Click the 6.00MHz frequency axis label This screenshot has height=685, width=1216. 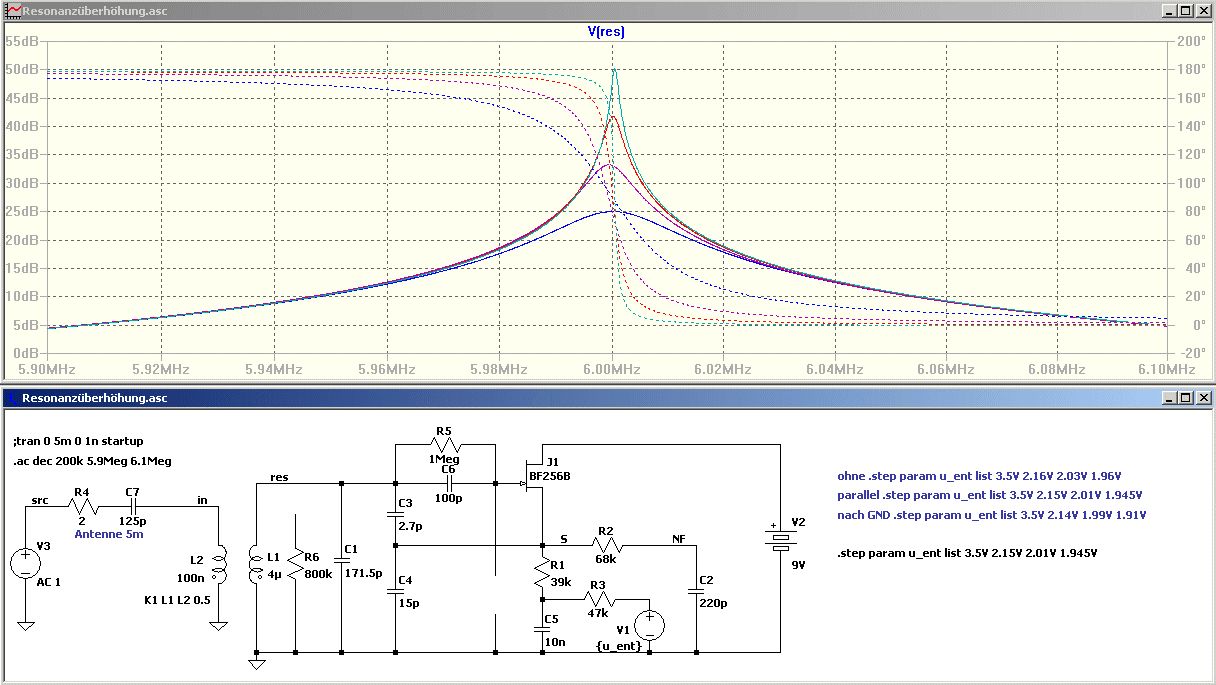coord(612,369)
